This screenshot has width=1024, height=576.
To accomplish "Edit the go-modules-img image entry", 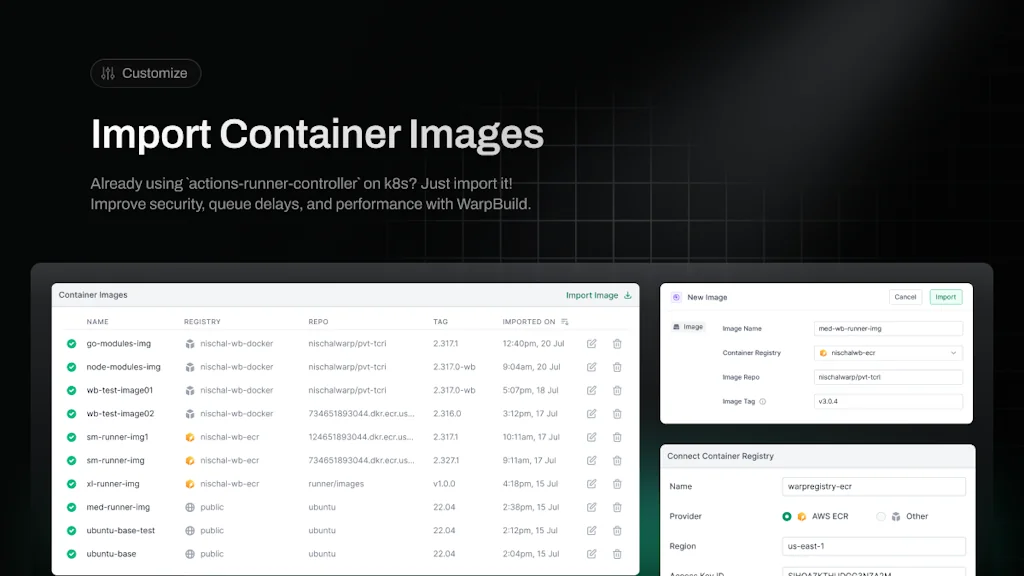I will (x=592, y=344).
